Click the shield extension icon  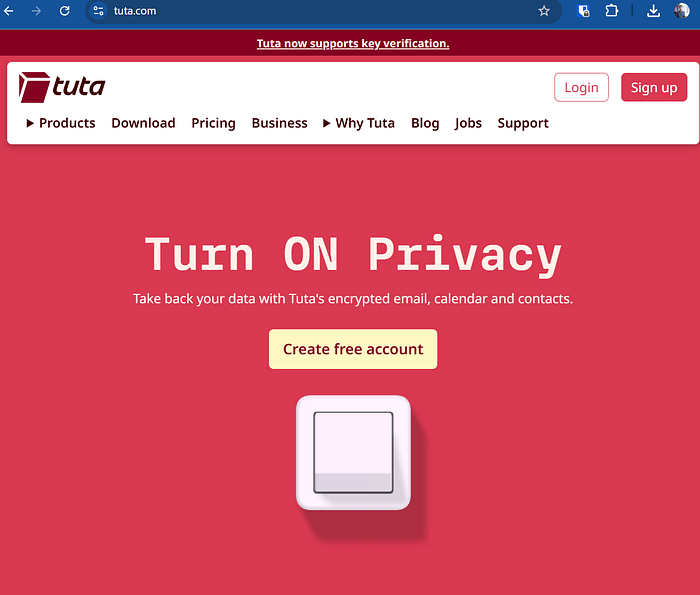point(583,11)
